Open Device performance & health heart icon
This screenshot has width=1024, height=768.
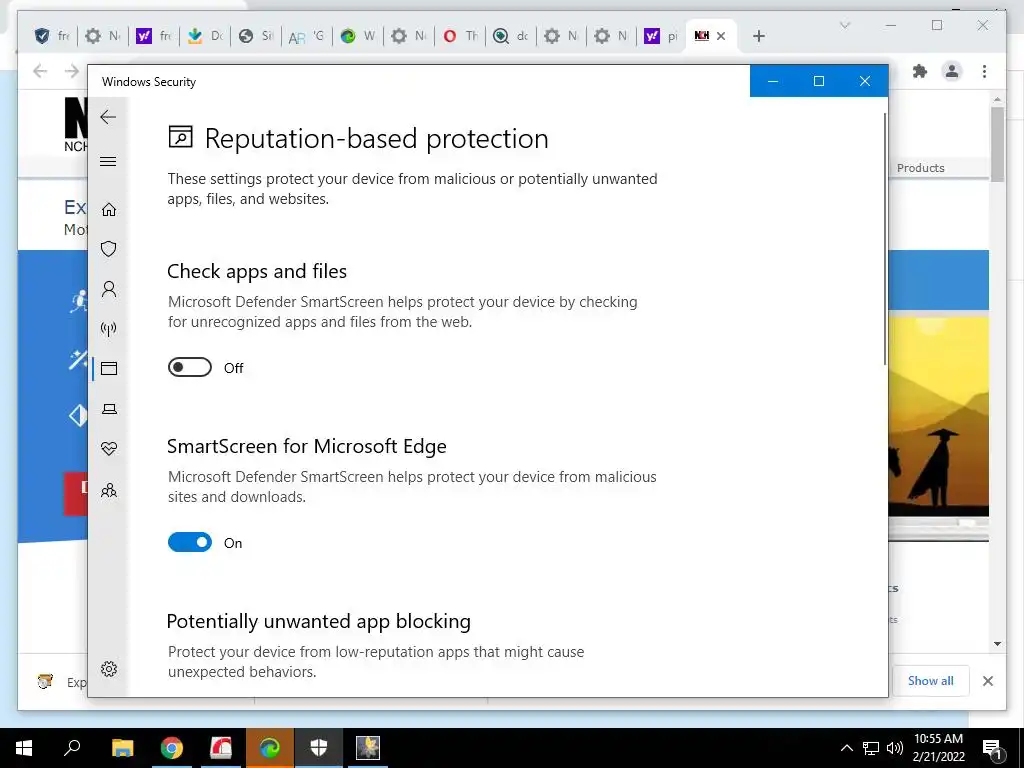[109, 449]
